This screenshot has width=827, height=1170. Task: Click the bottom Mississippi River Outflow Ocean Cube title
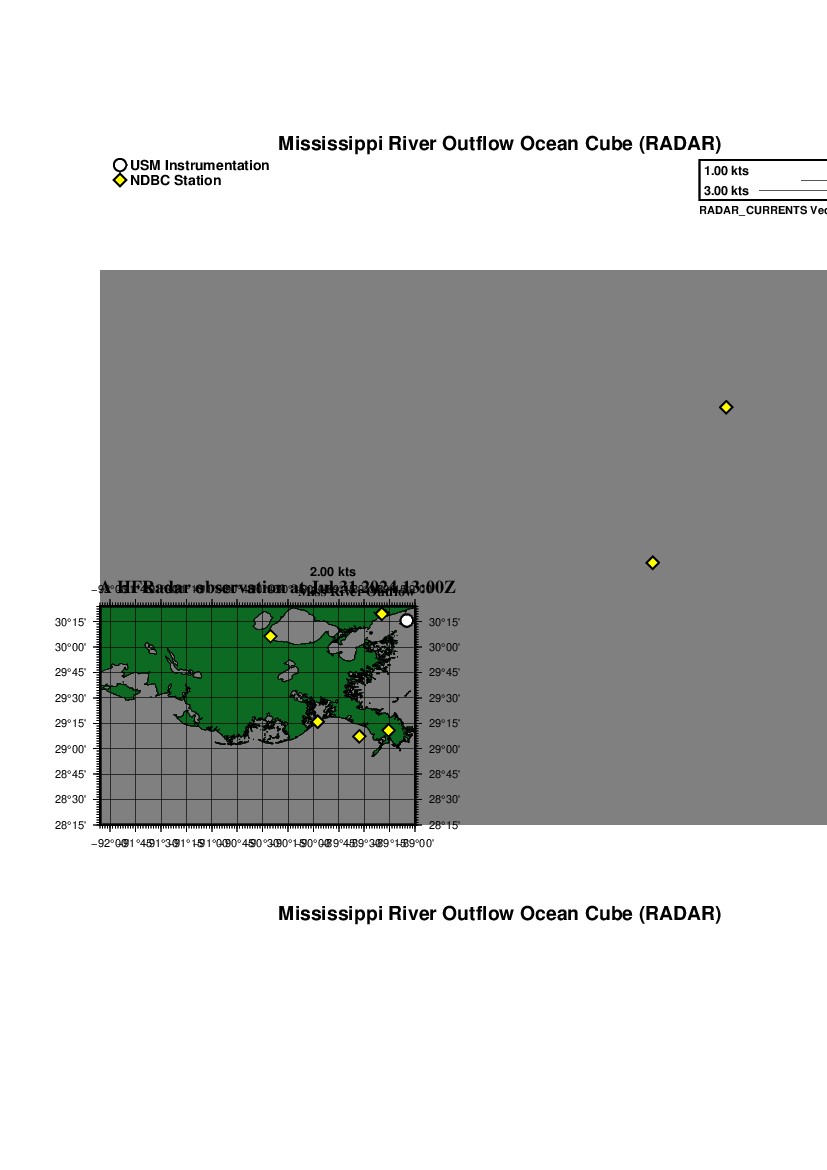[499, 914]
